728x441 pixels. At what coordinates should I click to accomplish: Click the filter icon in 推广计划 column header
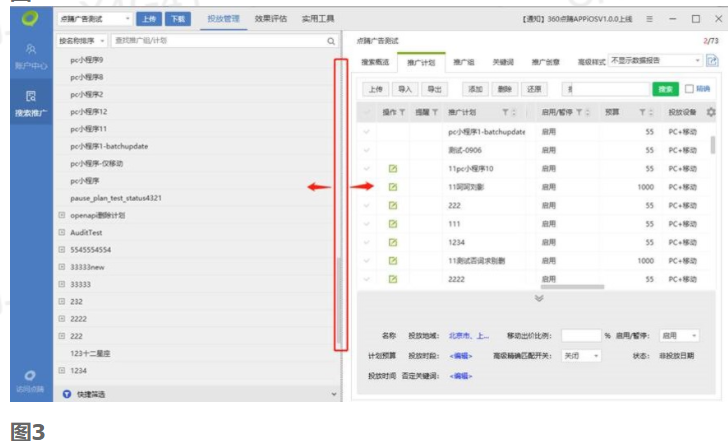point(505,112)
